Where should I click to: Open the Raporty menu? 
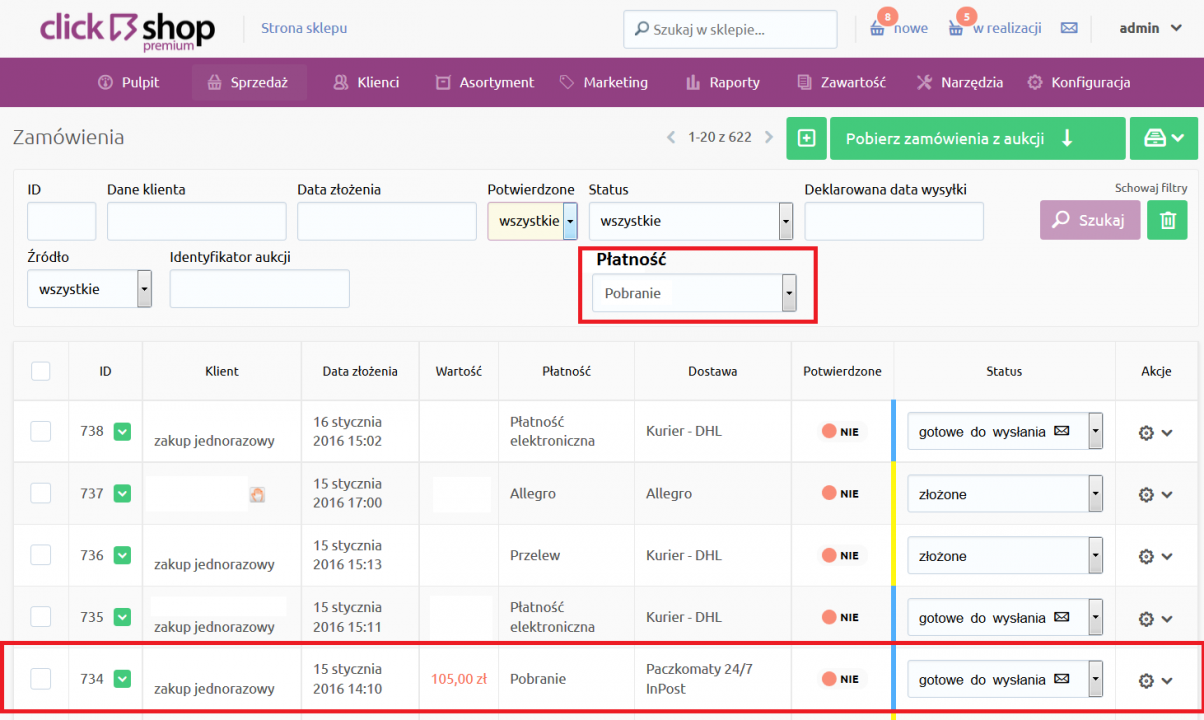point(723,82)
